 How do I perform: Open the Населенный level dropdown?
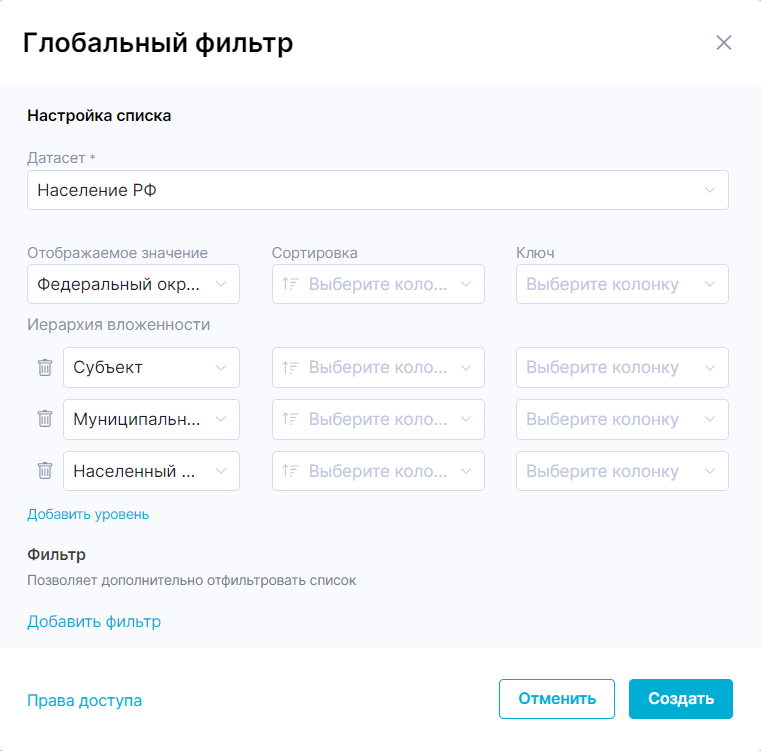tap(150, 471)
